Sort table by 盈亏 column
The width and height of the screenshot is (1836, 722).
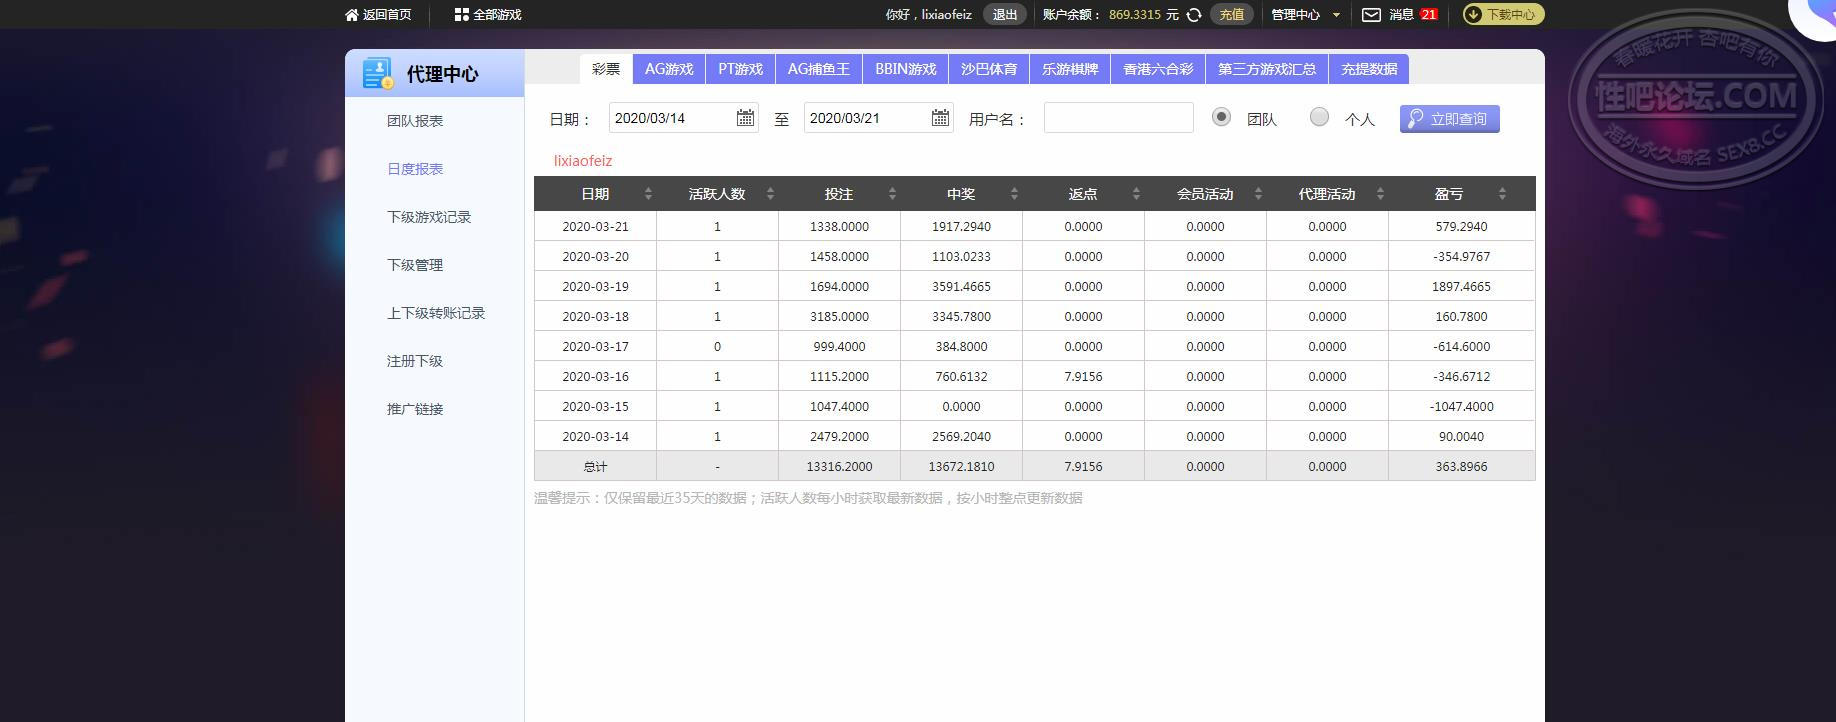1502,194
